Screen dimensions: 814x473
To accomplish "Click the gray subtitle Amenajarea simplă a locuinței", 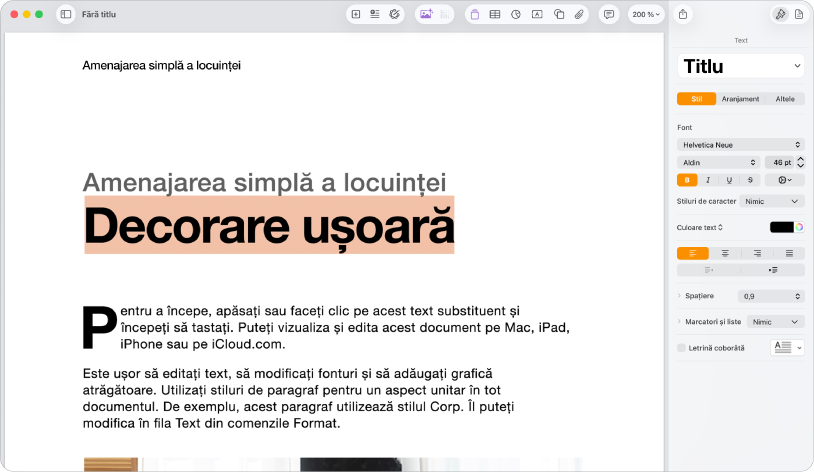I will pyautogui.click(x=264, y=182).
